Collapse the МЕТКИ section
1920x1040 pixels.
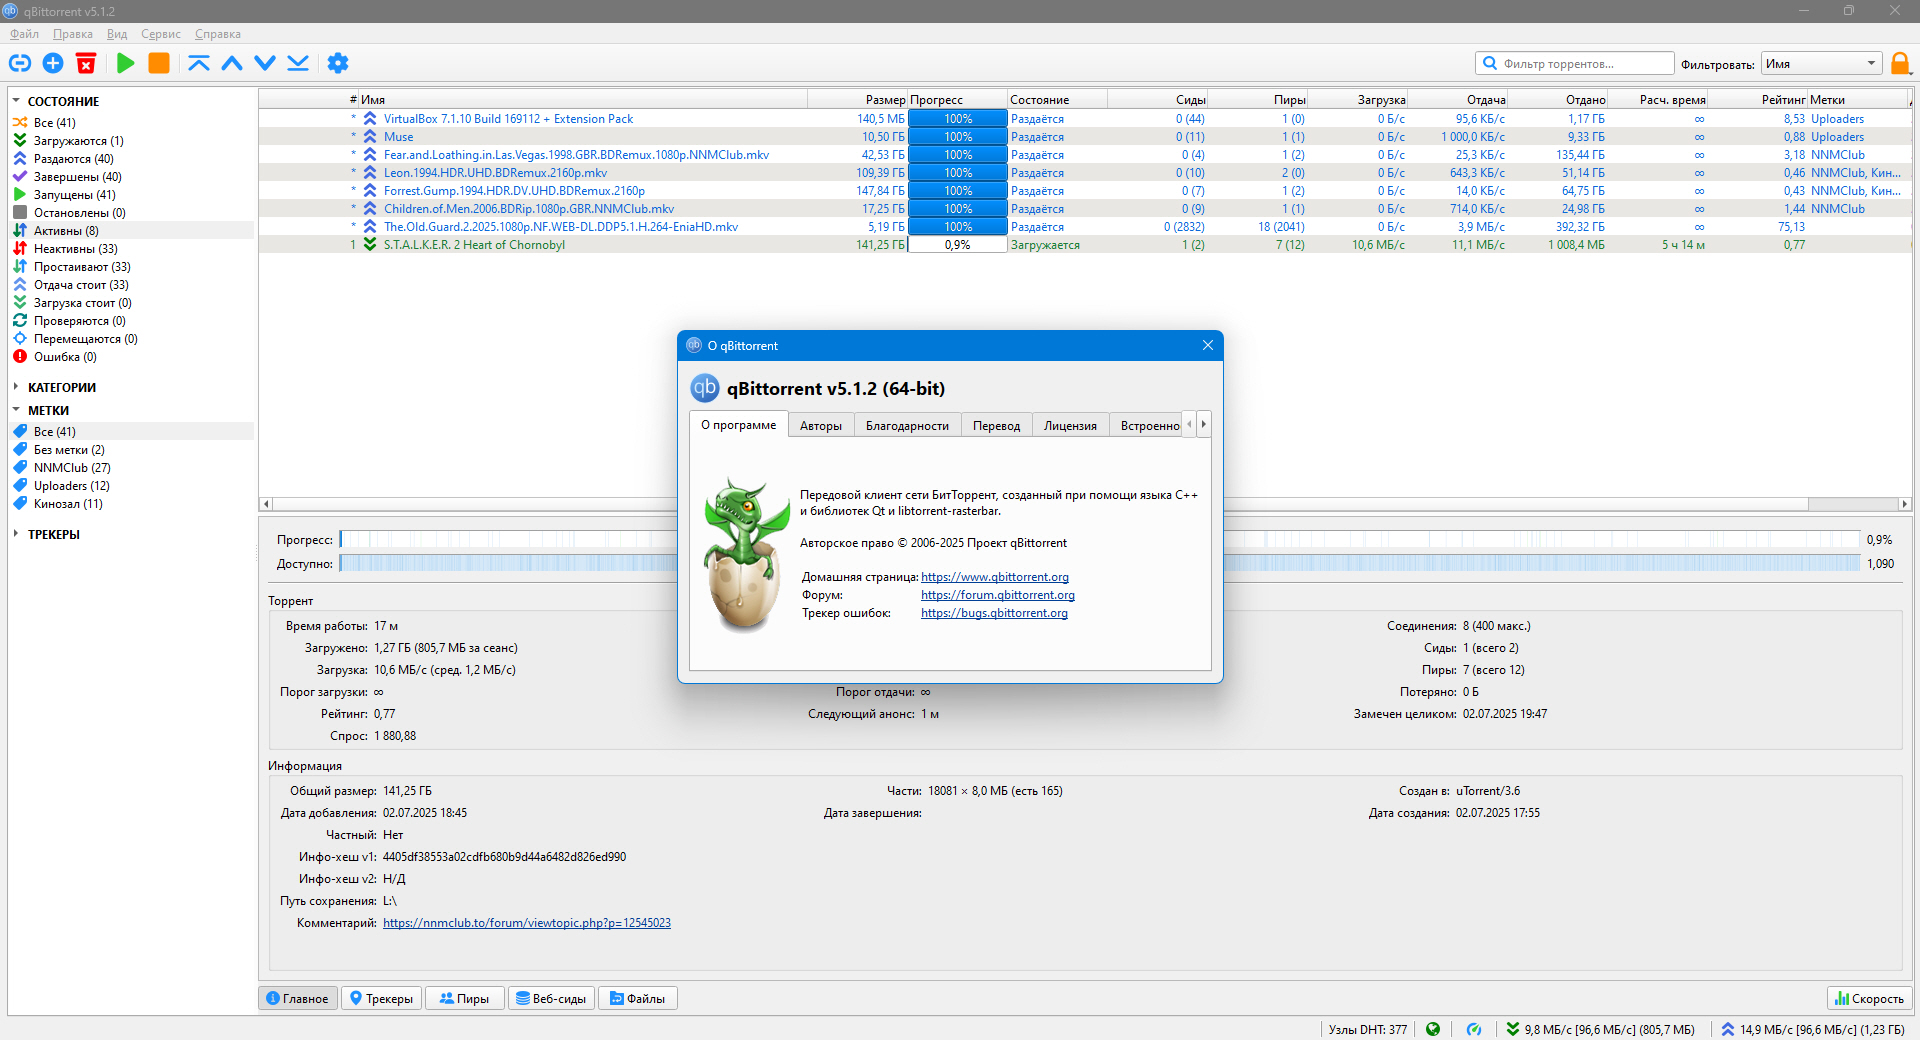16,410
